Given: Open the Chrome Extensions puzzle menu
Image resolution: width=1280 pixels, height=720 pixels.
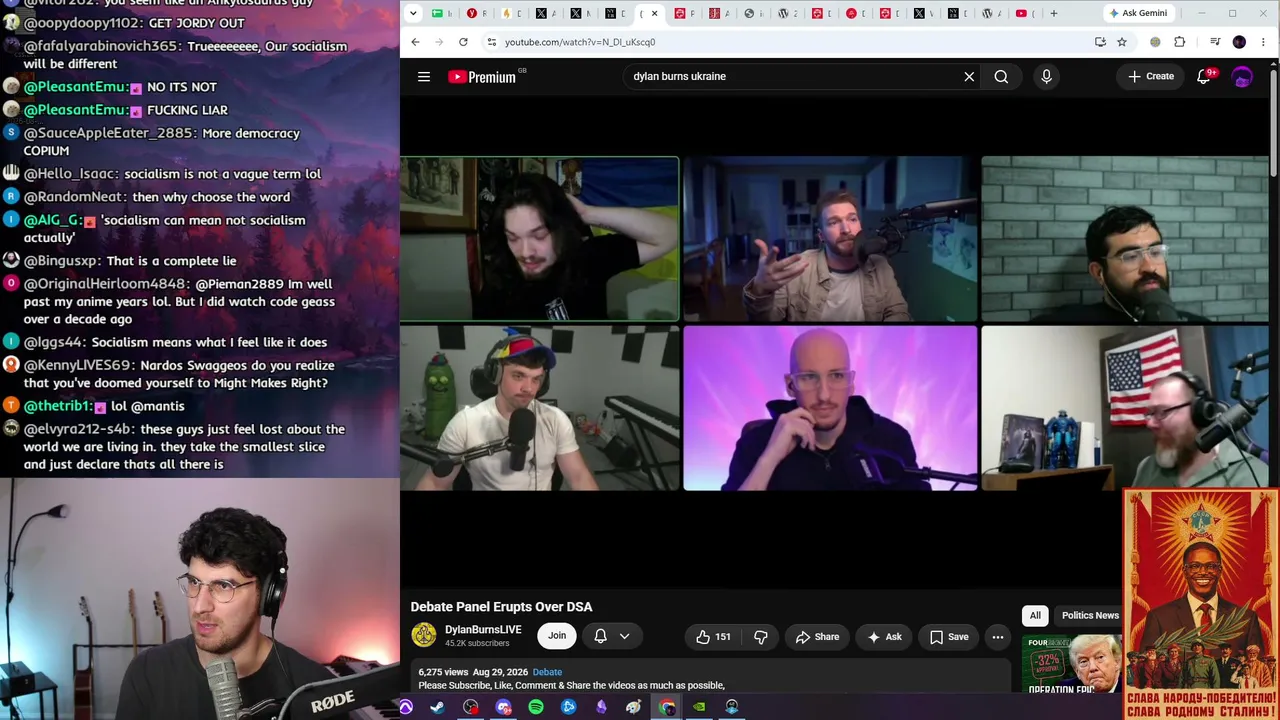Looking at the screenshot, I should pyautogui.click(x=1180, y=42).
